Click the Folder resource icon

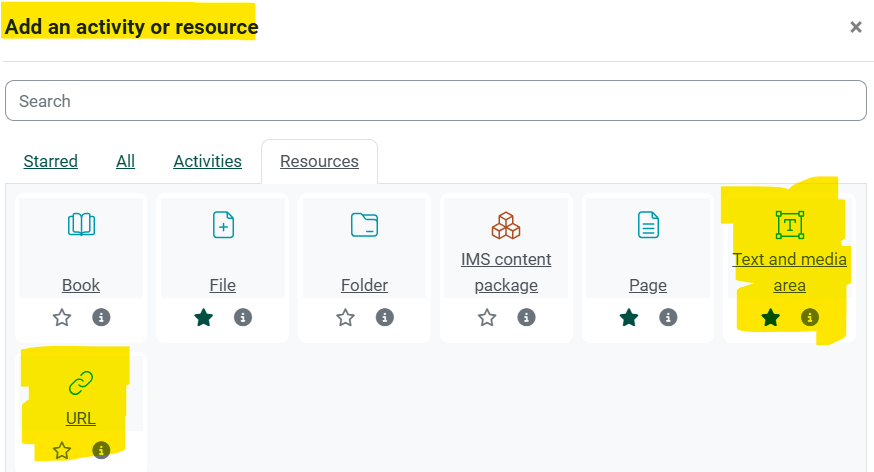click(x=365, y=225)
